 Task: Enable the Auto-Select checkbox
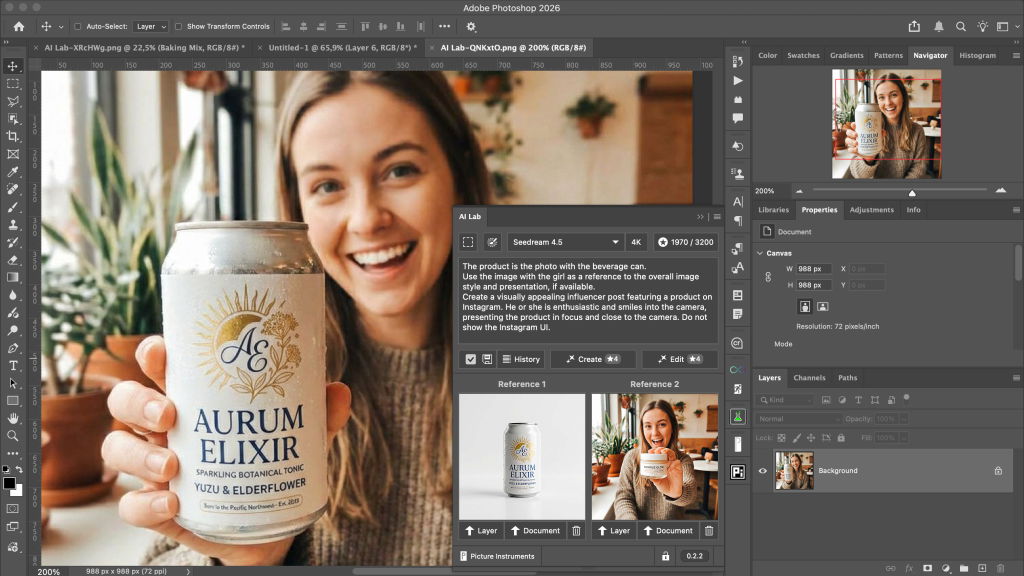pyautogui.click(x=78, y=27)
